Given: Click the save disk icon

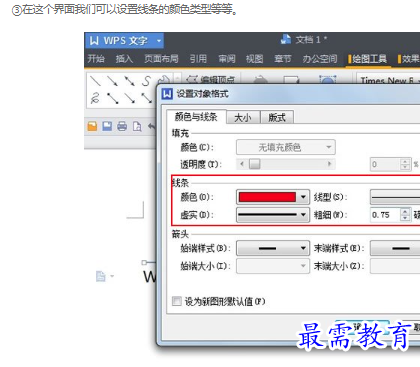Looking at the screenshot, I should (x=107, y=126).
